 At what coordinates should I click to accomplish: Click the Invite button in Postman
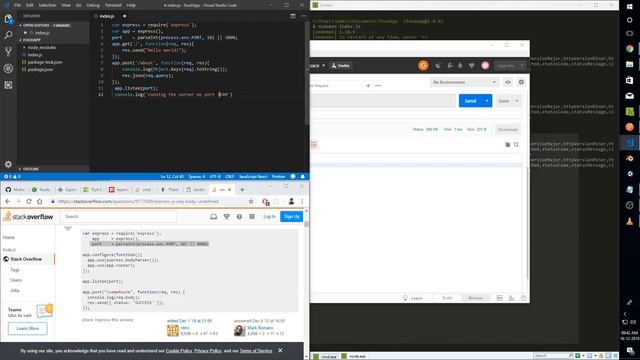point(340,65)
